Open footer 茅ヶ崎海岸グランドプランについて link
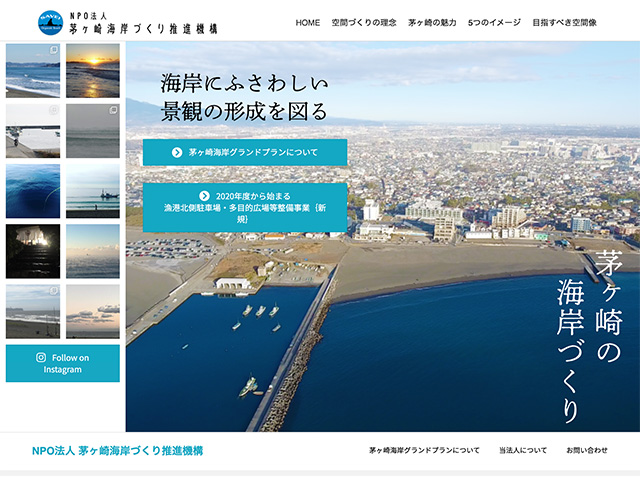The image size is (640, 480). click(424, 450)
